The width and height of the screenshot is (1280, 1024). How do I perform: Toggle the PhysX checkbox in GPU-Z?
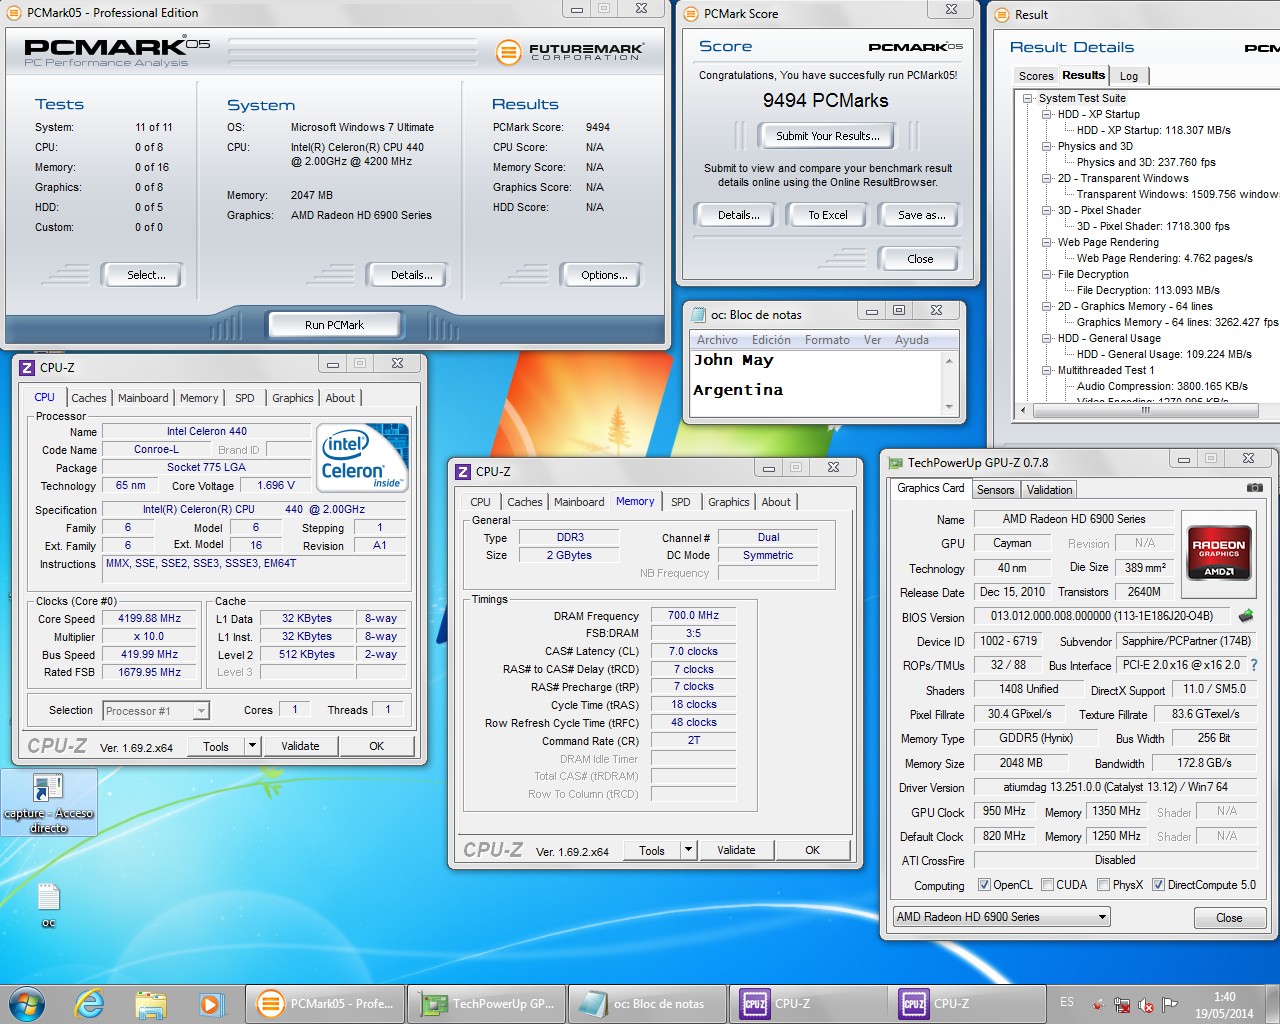click(1103, 885)
